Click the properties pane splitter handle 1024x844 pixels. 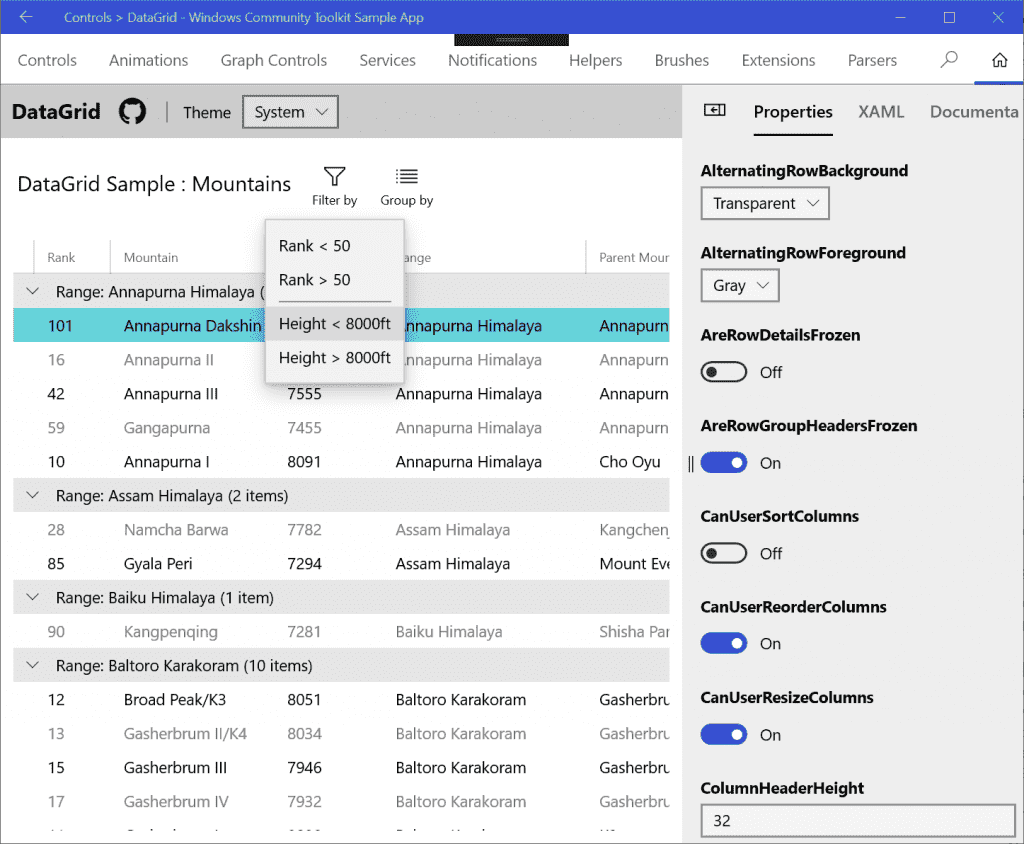click(x=691, y=463)
